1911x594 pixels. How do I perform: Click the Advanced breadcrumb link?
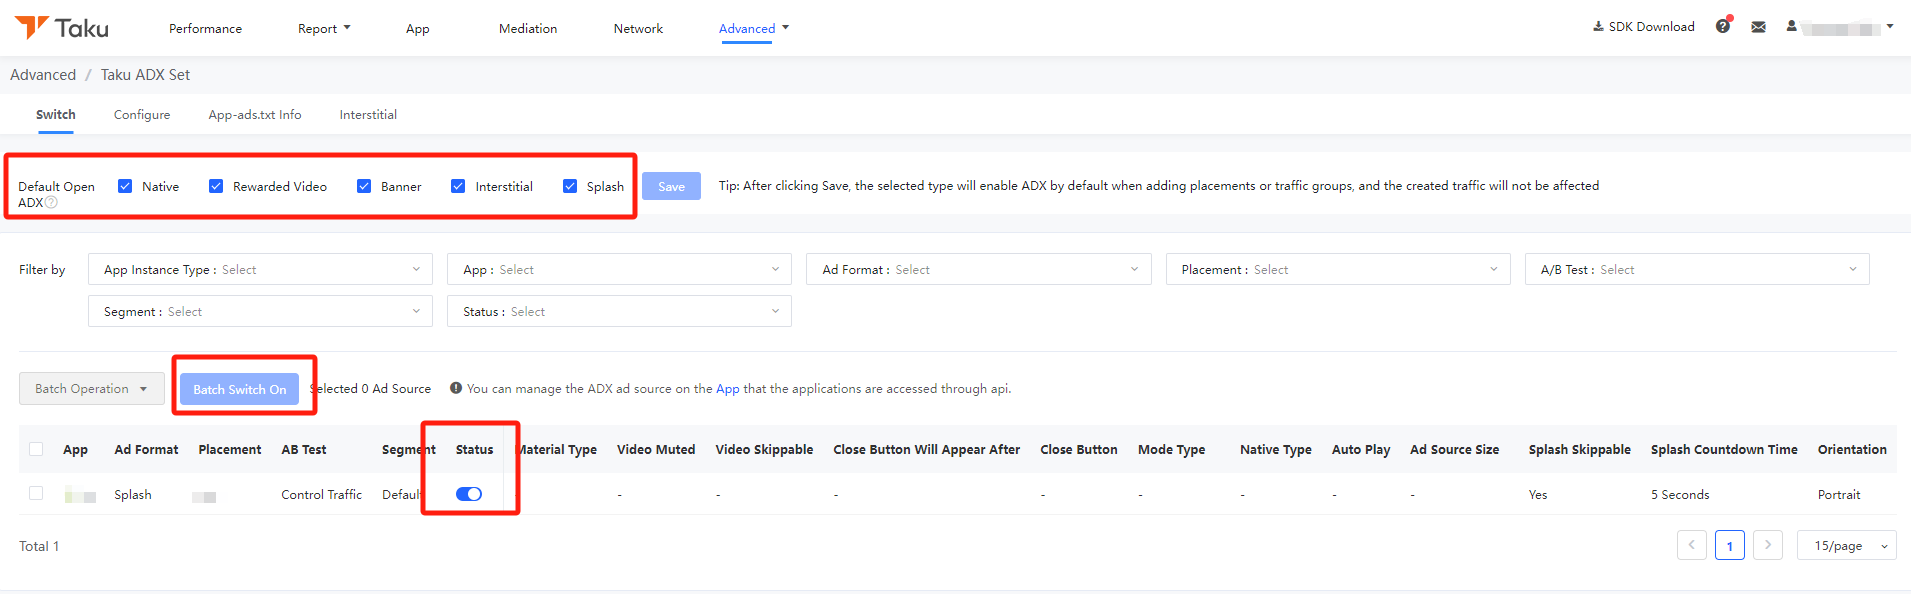click(43, 75)
